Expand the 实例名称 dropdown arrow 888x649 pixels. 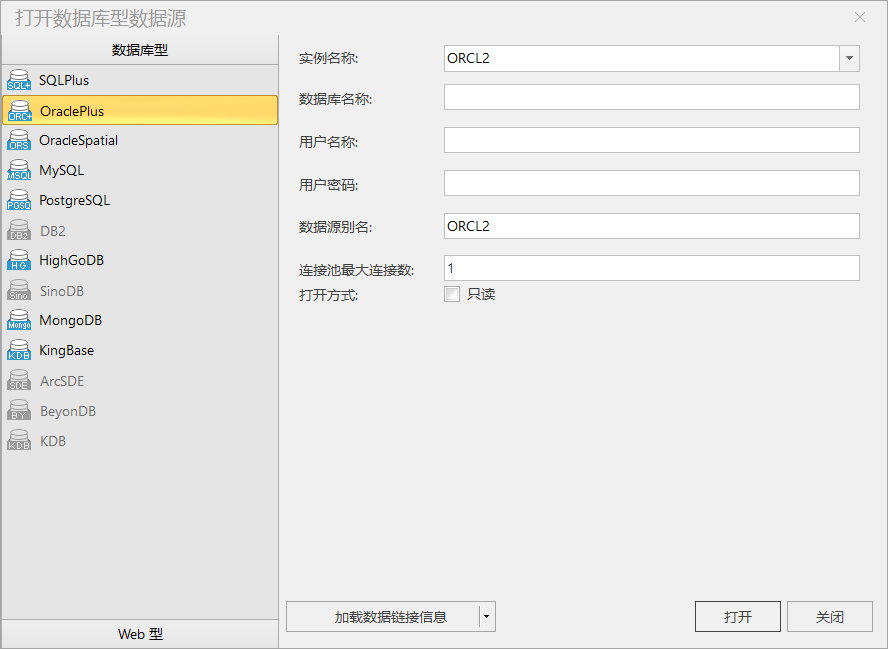point(849,58)
